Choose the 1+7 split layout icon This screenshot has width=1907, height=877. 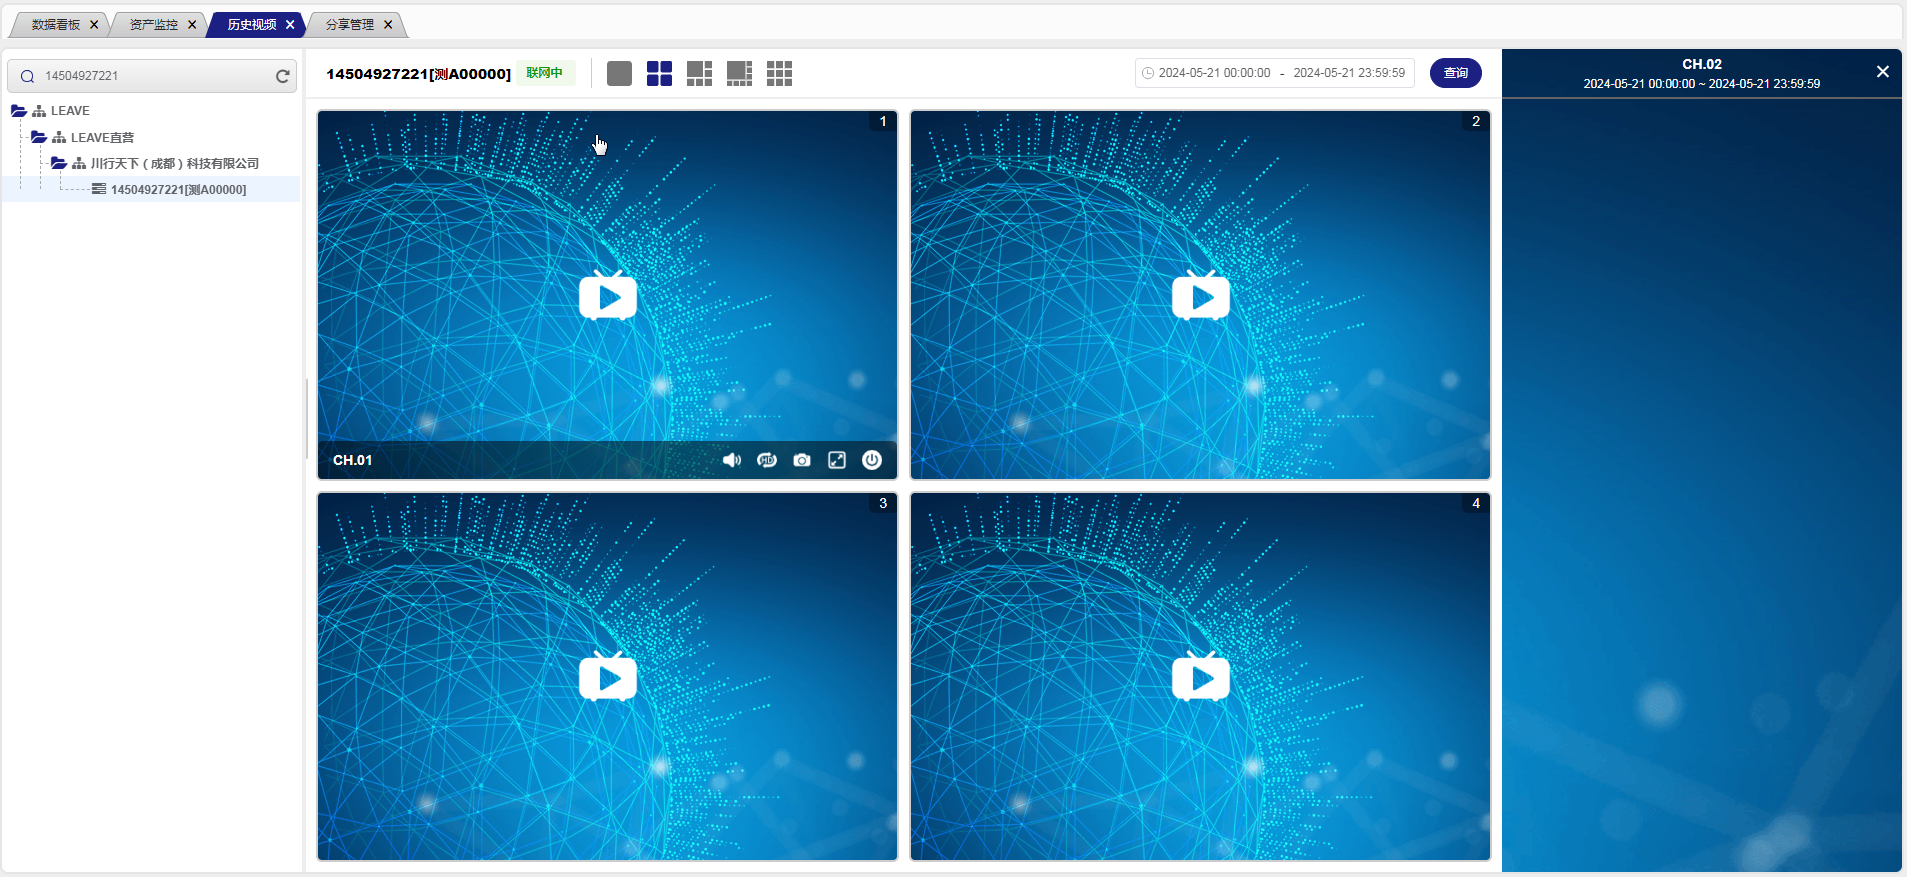[x=739, y=73]
